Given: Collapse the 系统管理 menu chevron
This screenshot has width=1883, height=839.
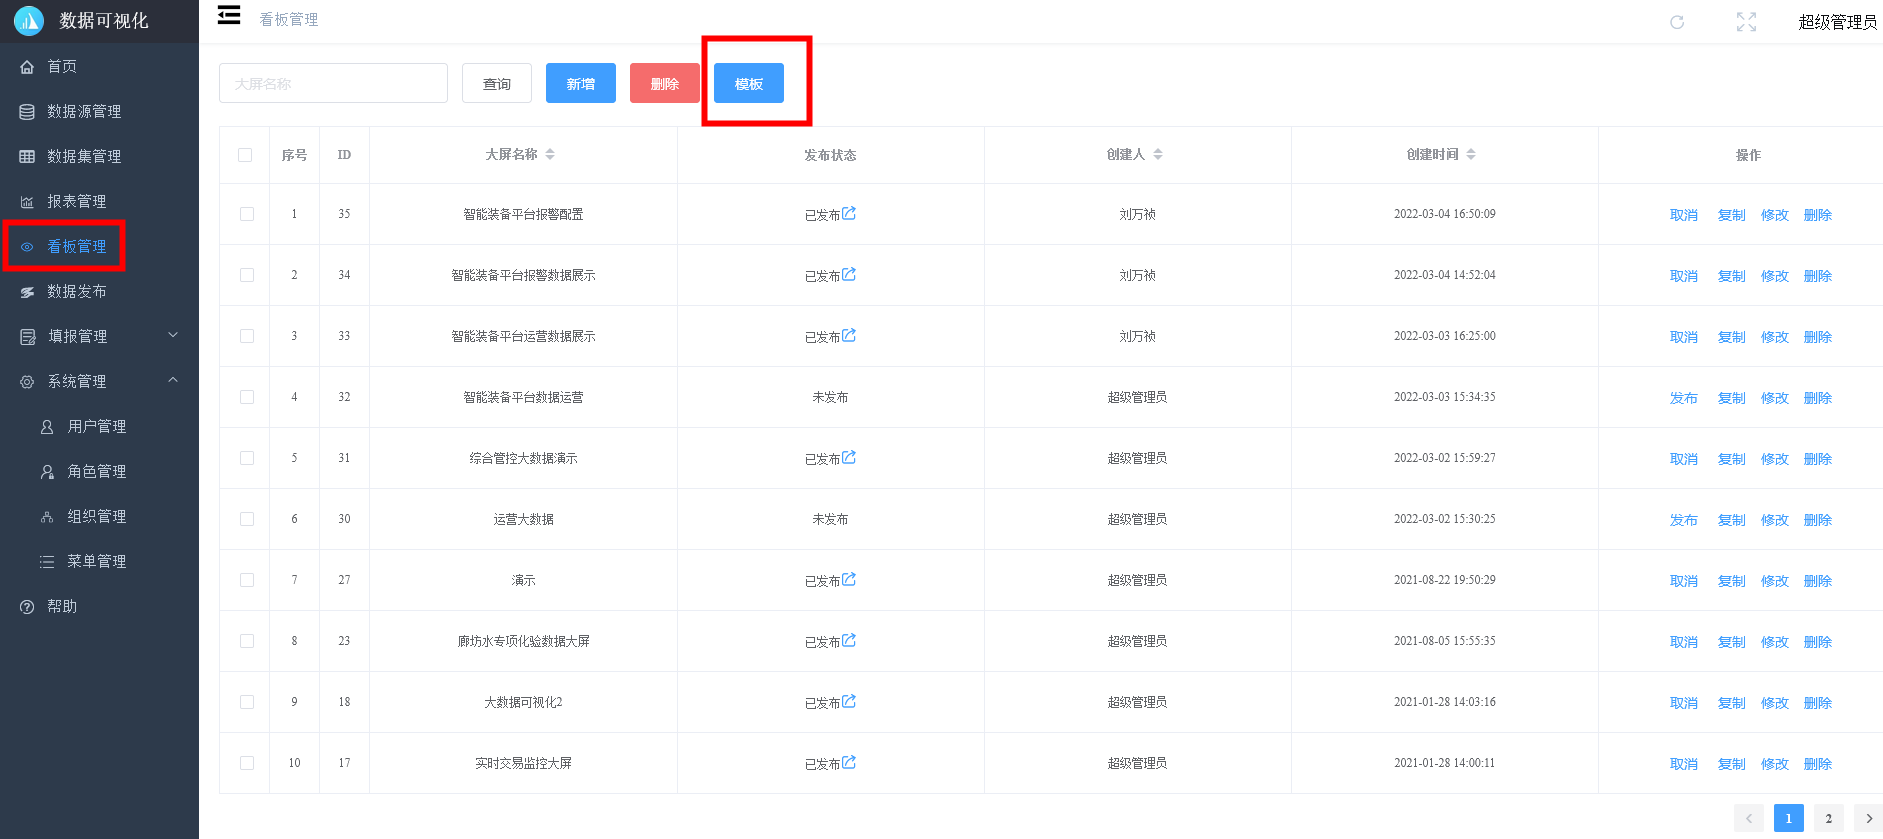Looking at the screenshot, I should tap(173, 380).
